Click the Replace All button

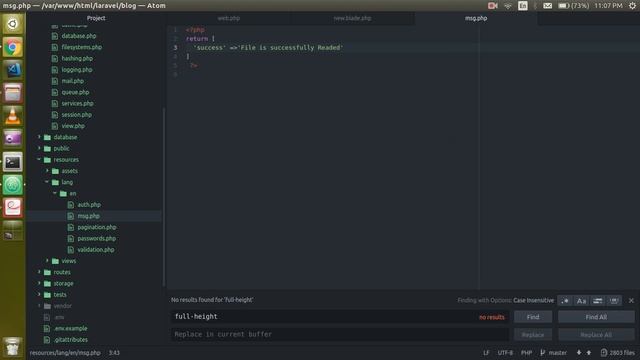point(596,335)
